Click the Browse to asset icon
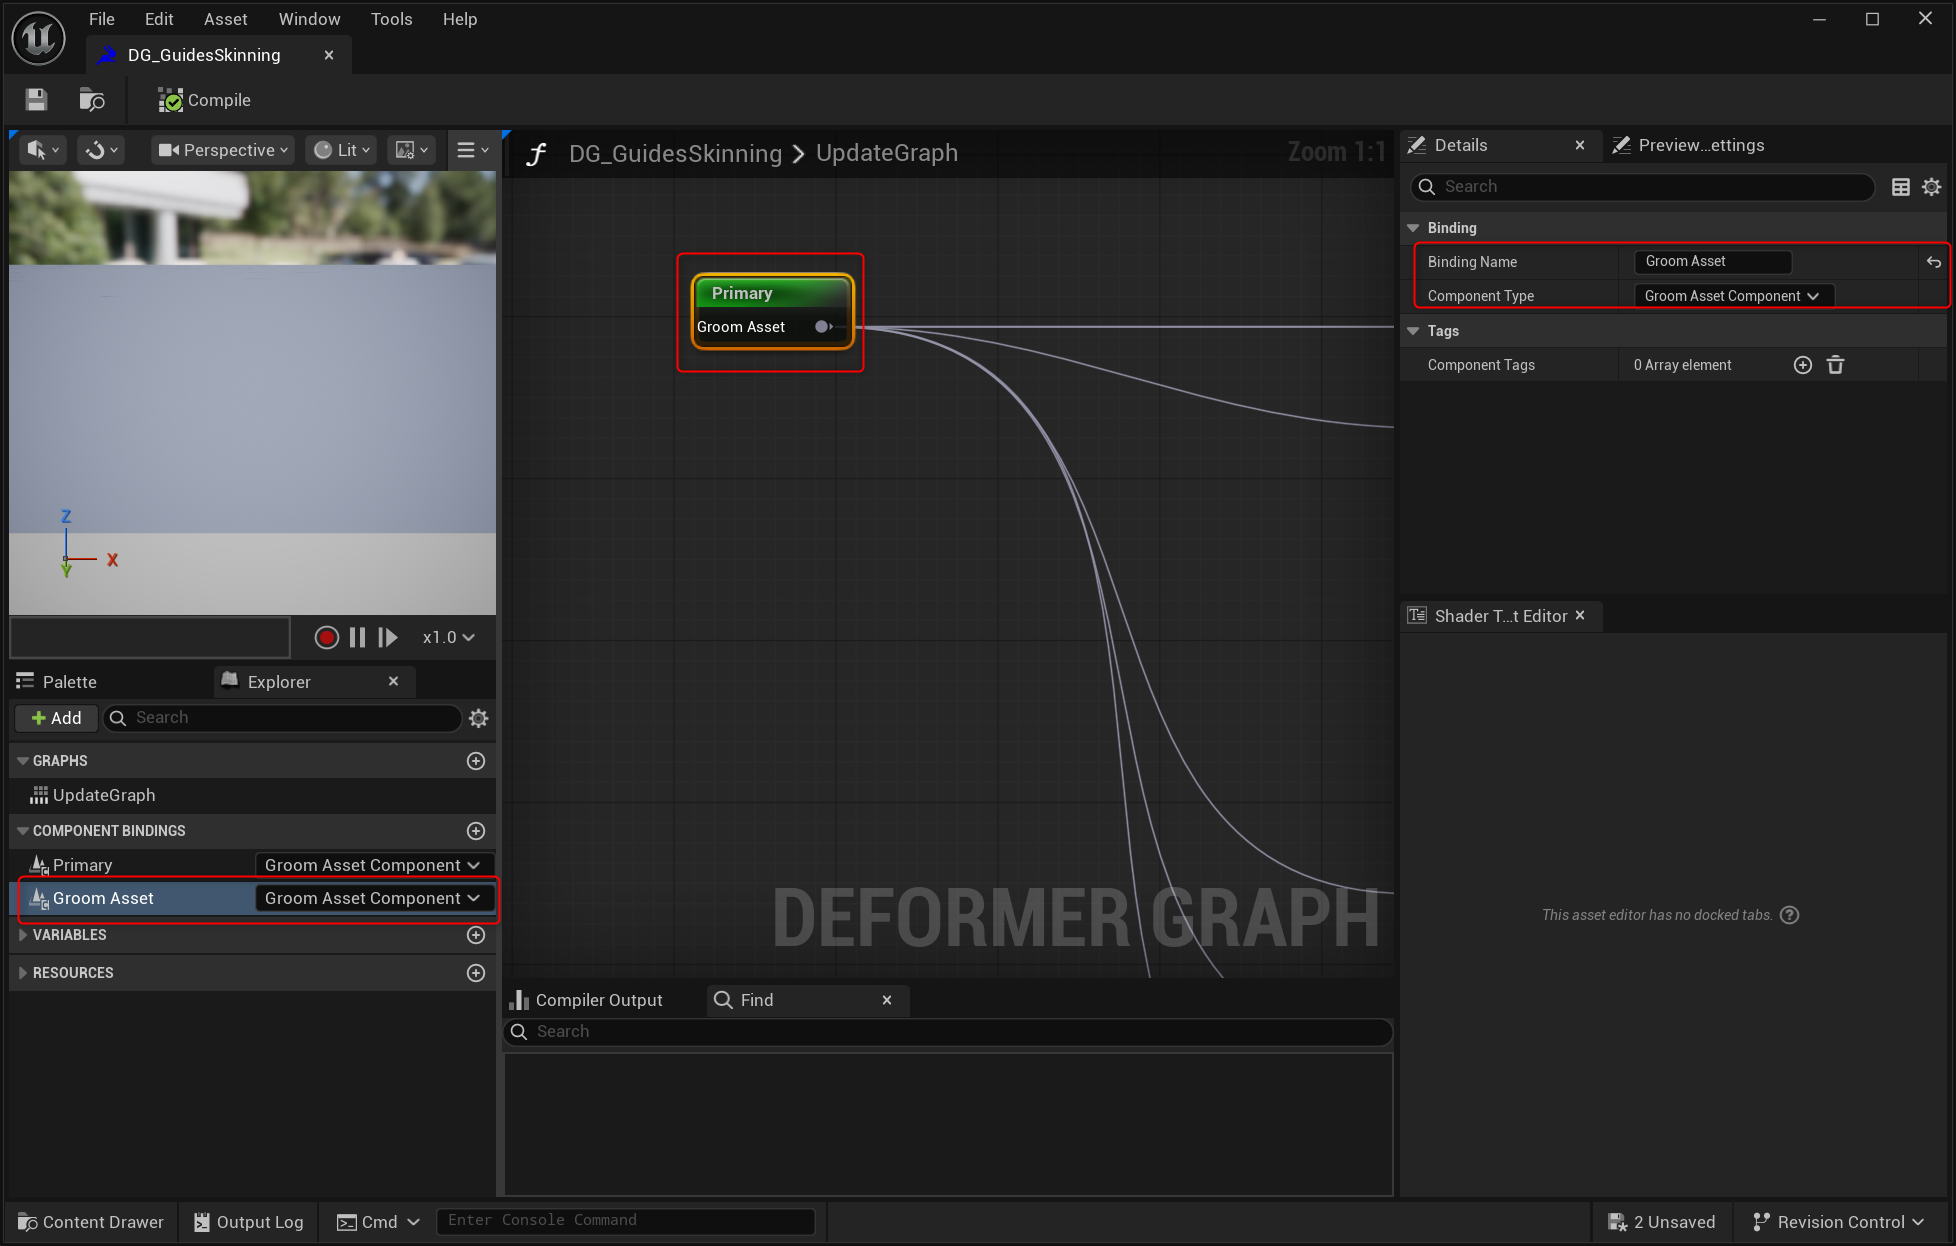Viewport: 1956px width, 1246px height. tap(91, 100)
